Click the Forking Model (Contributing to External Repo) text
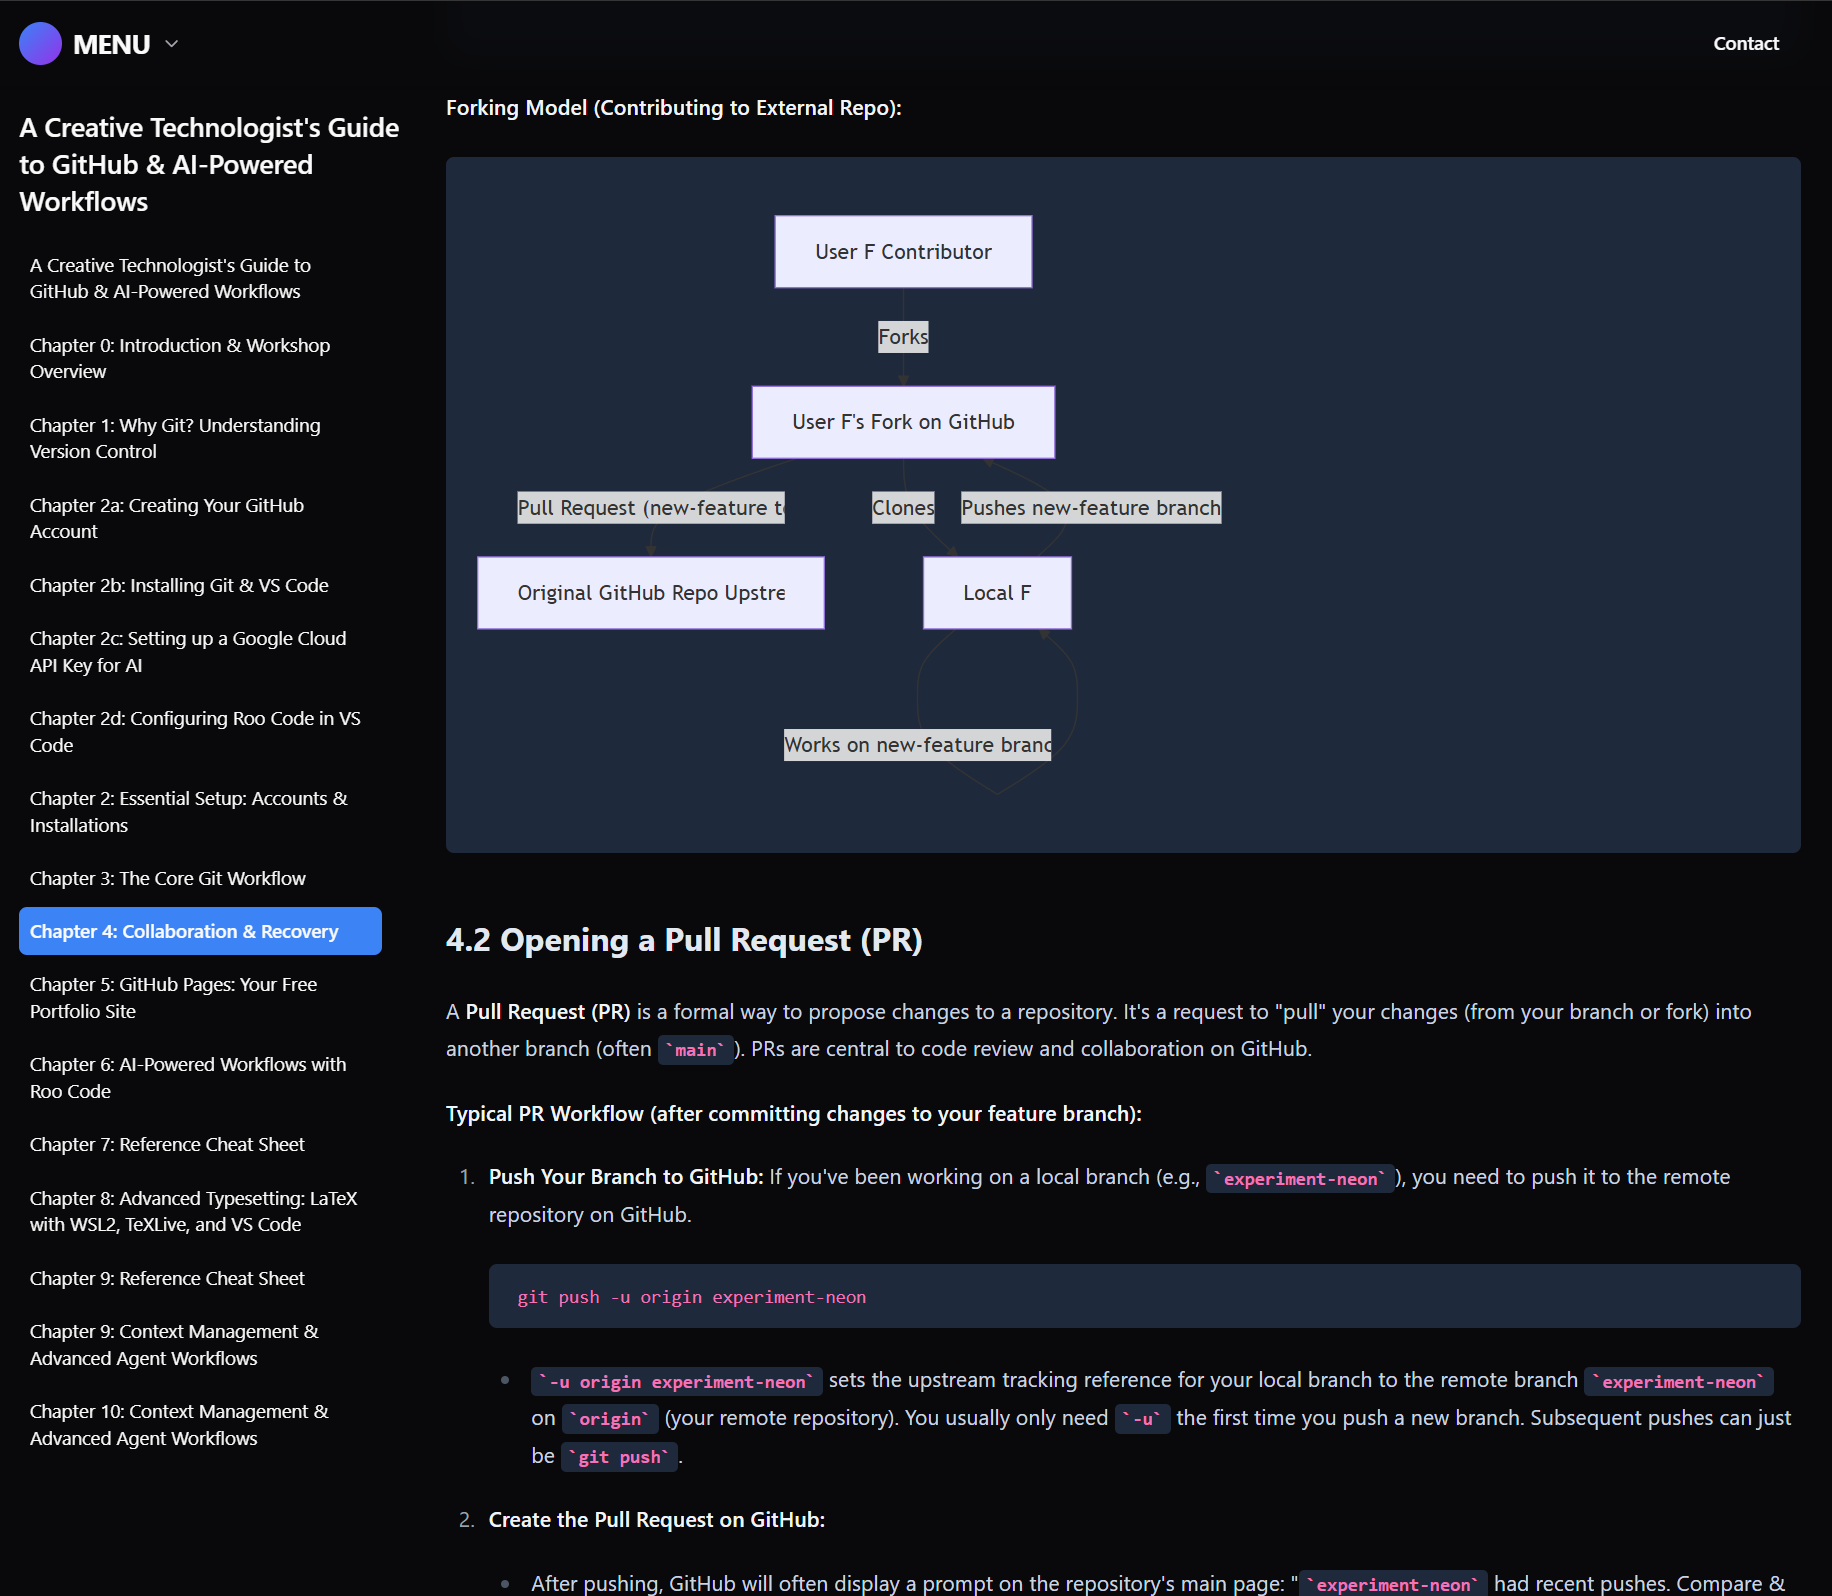This screenshot has width=1832, height=1596. [674, 108]
